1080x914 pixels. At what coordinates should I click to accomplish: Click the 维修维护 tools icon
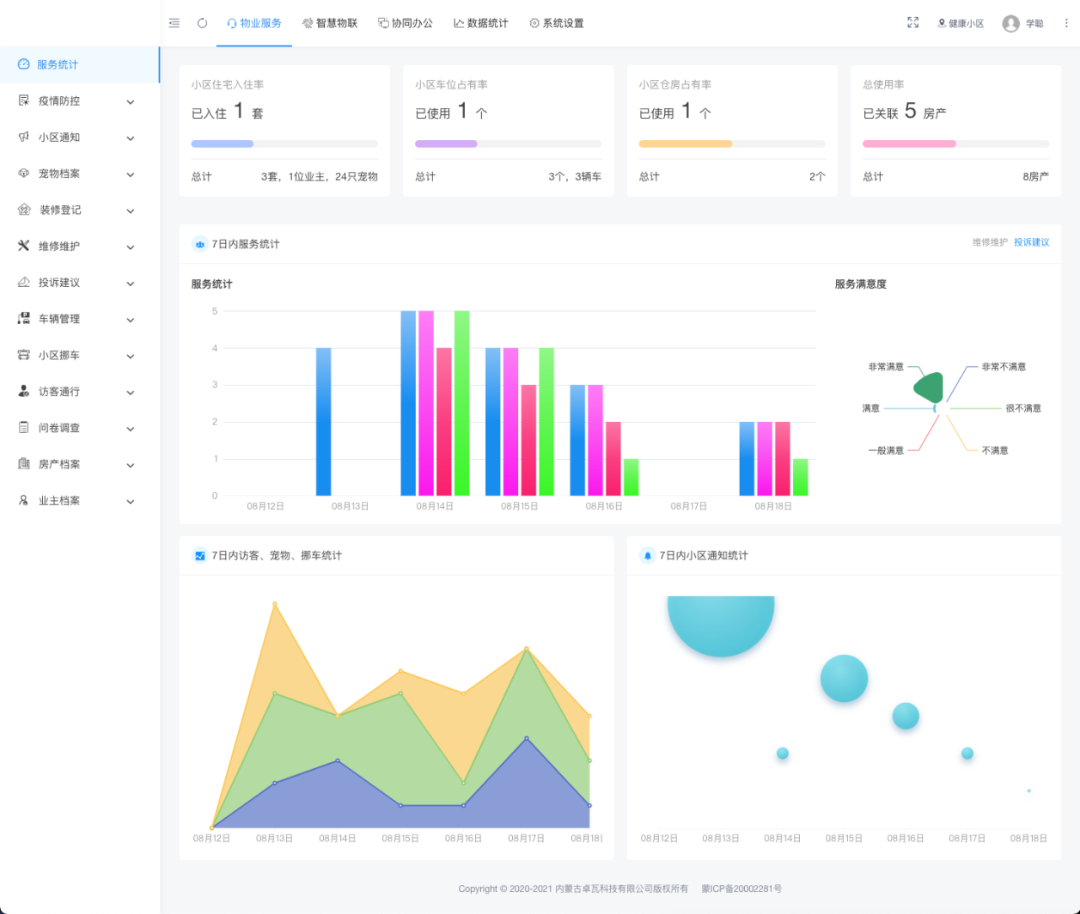[x=23, y=246]
